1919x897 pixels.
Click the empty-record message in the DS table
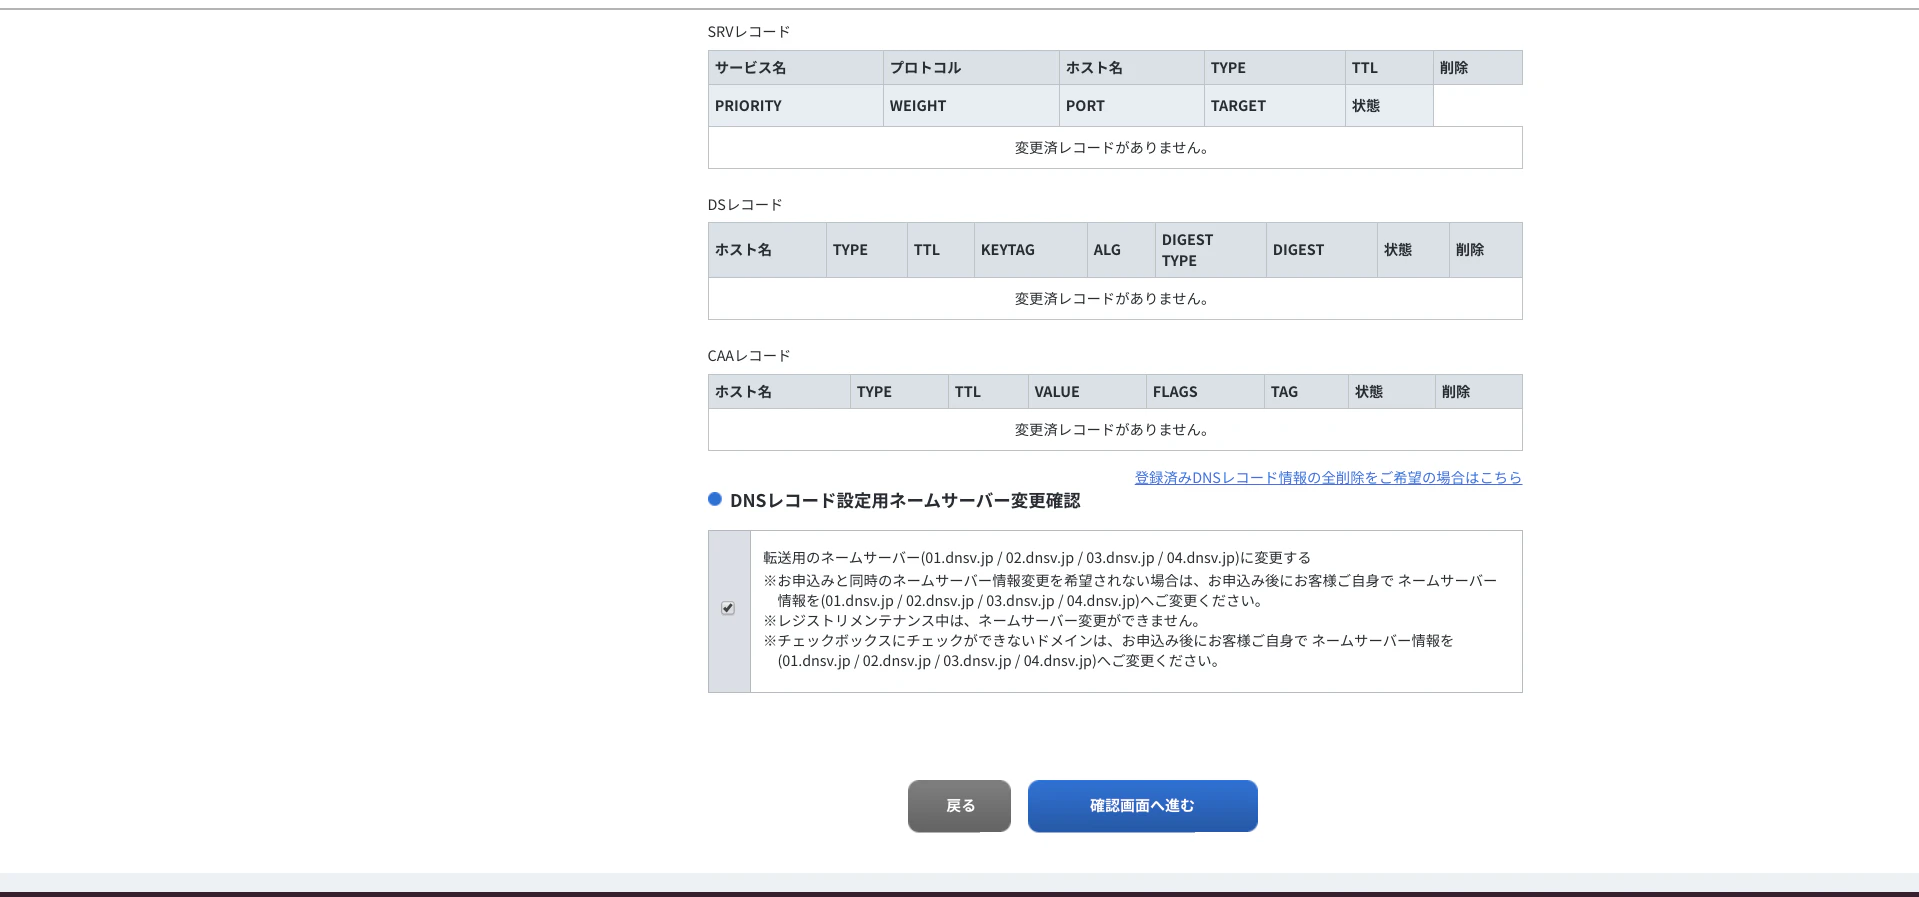pos(1114,299)
